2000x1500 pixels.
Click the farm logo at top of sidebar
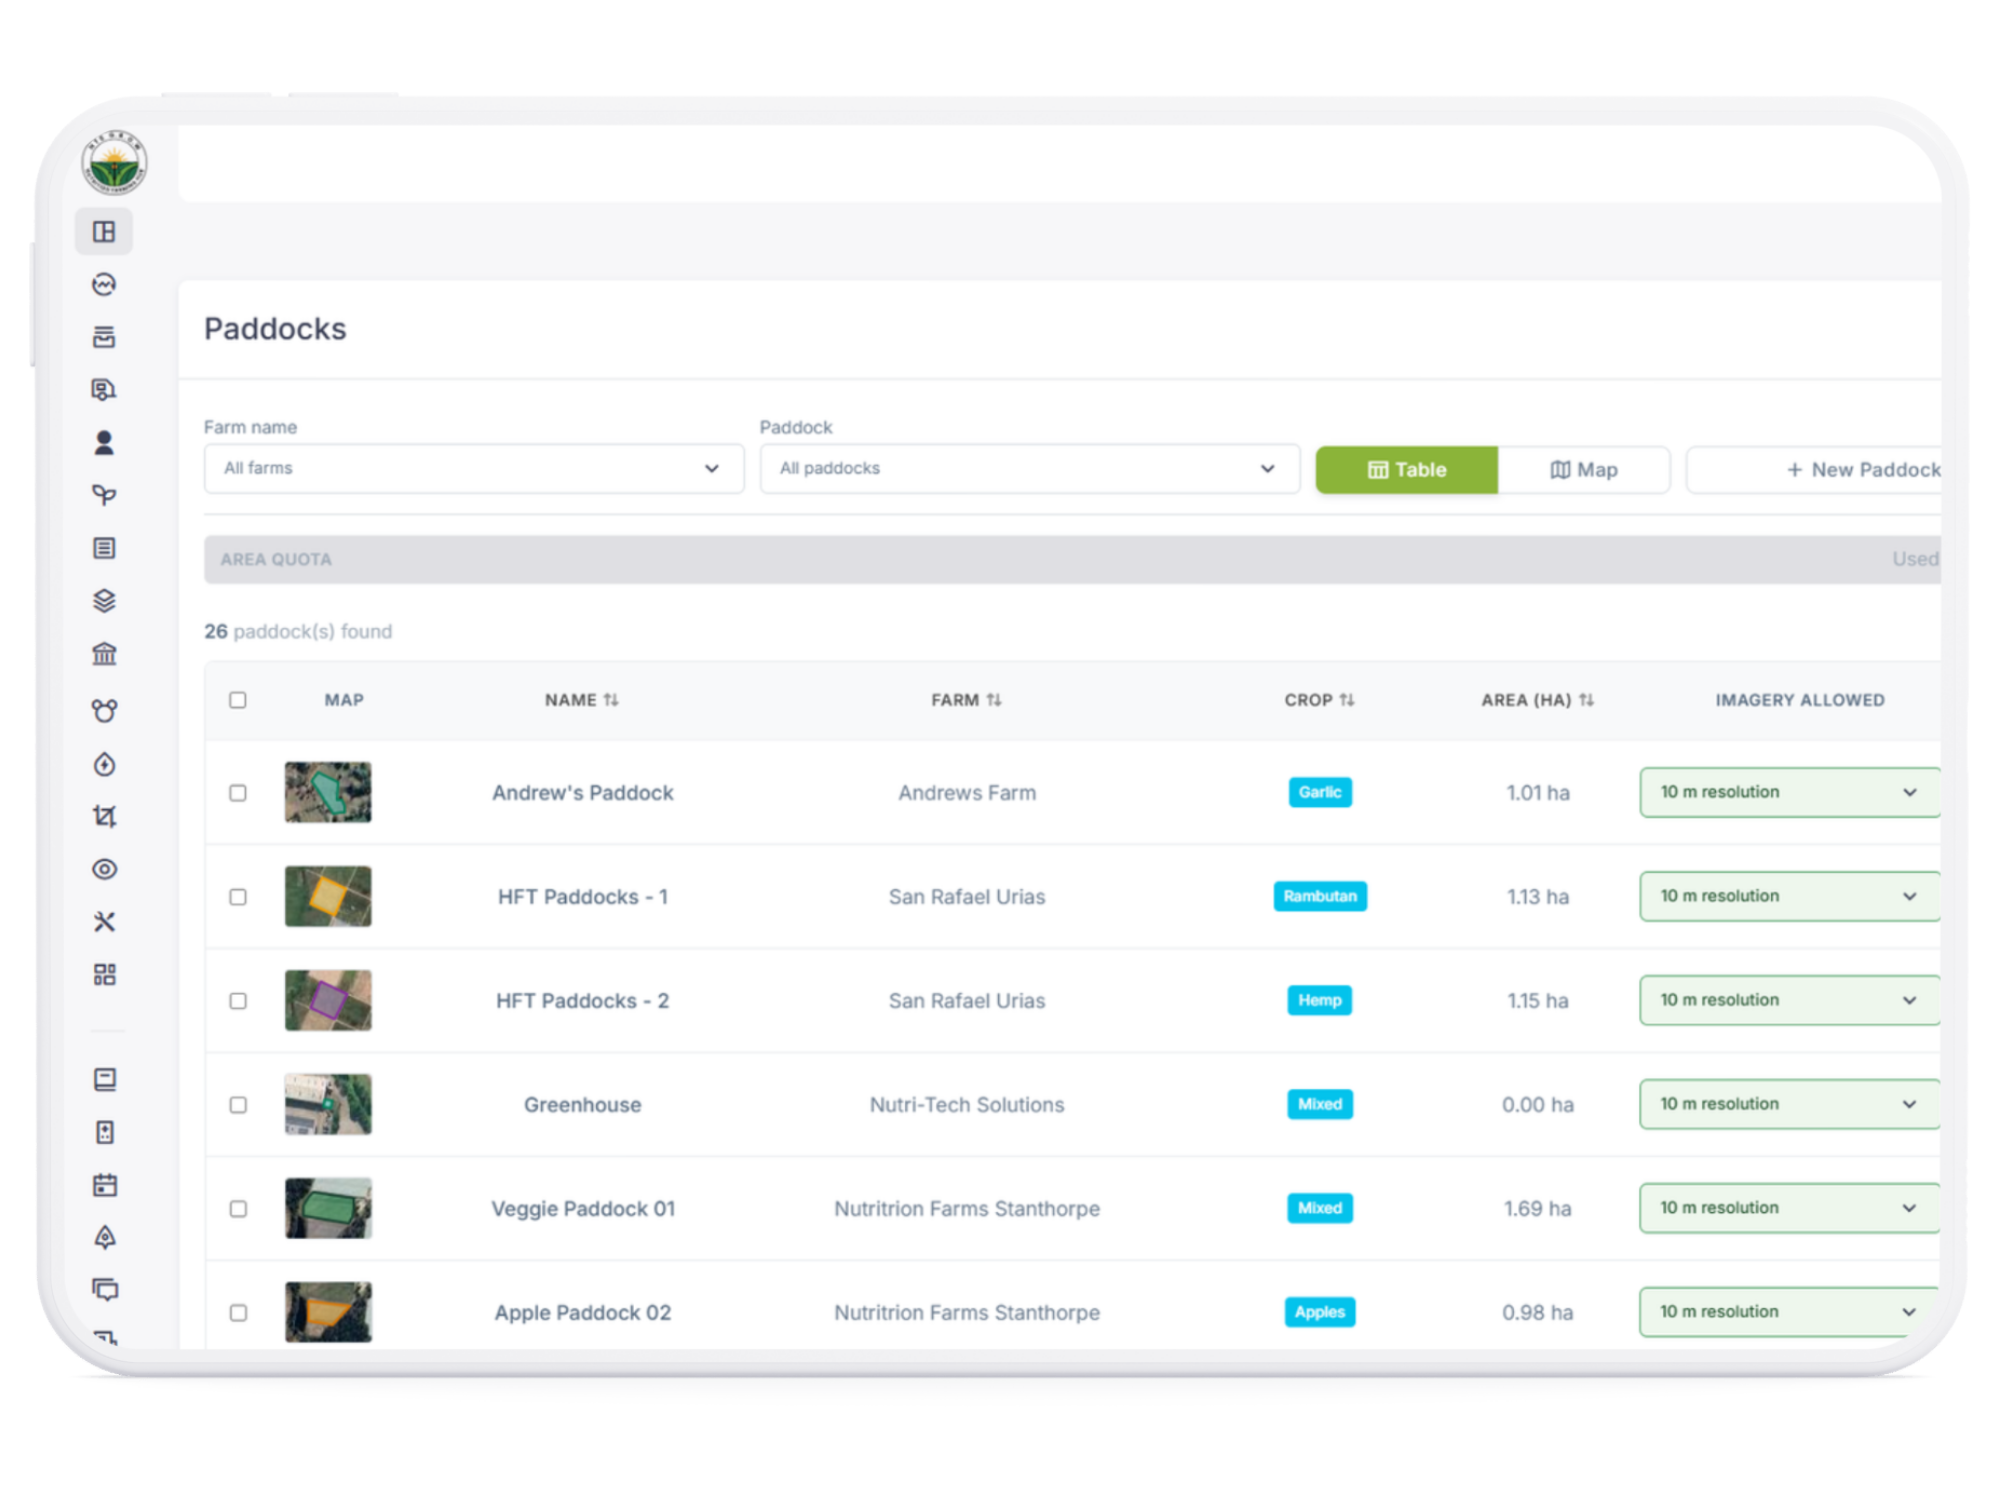(x=114, y=163)
